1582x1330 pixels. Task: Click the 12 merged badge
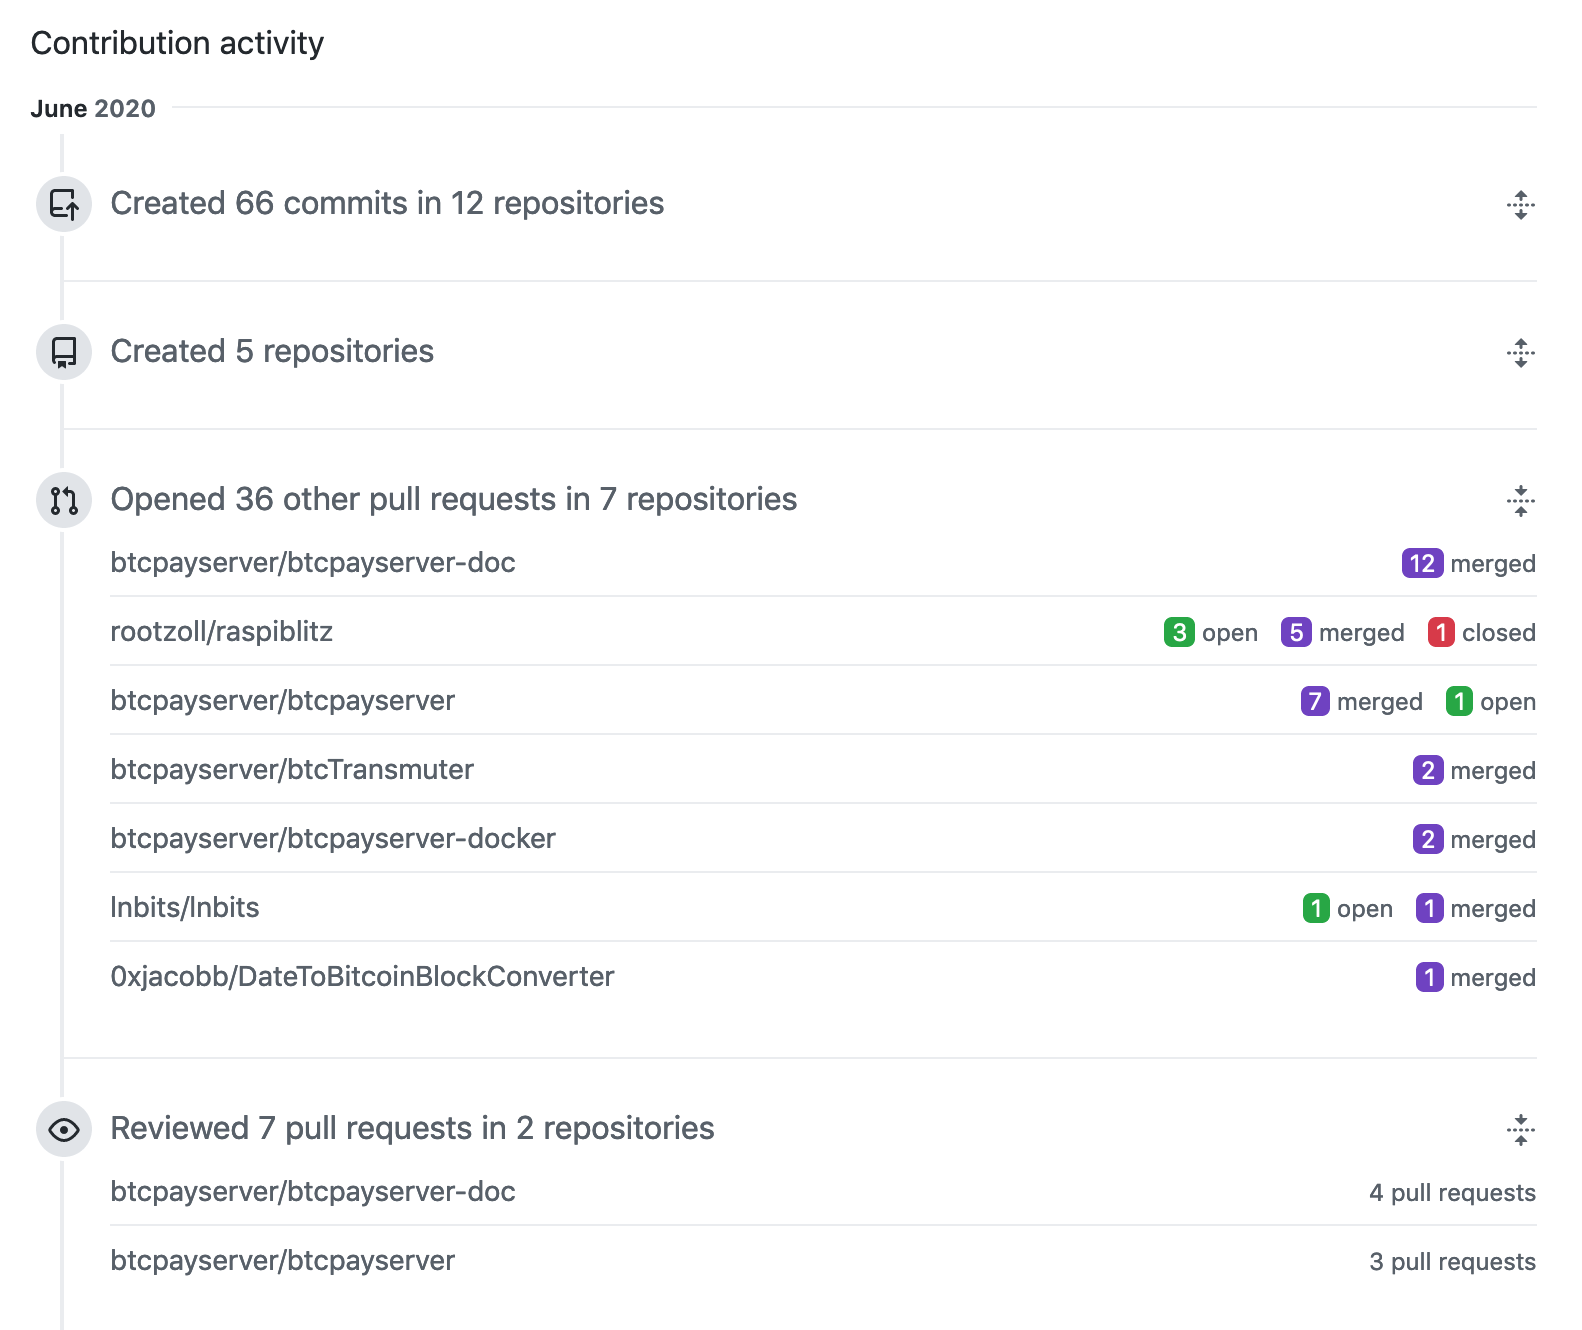tap(1468, 564)
